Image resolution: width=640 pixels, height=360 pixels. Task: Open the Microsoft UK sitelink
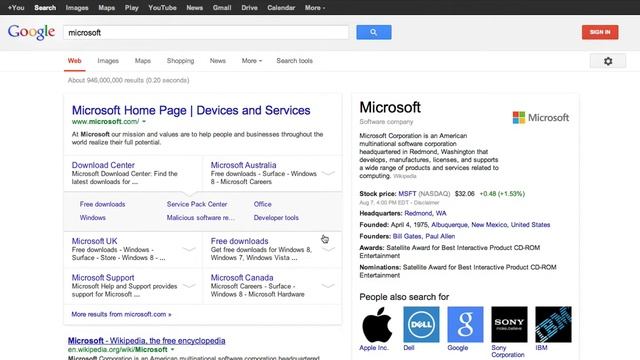coord(94,241)
